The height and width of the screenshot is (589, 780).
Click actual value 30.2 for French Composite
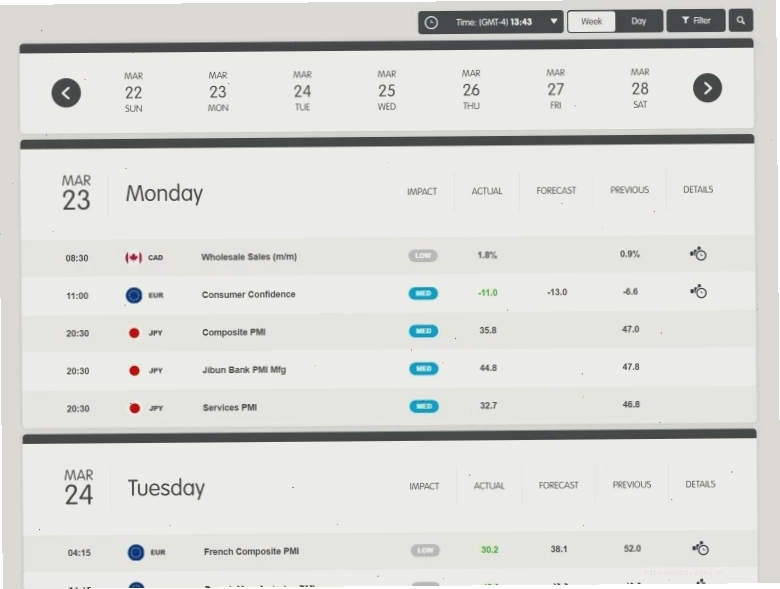(x=489, y=550)
